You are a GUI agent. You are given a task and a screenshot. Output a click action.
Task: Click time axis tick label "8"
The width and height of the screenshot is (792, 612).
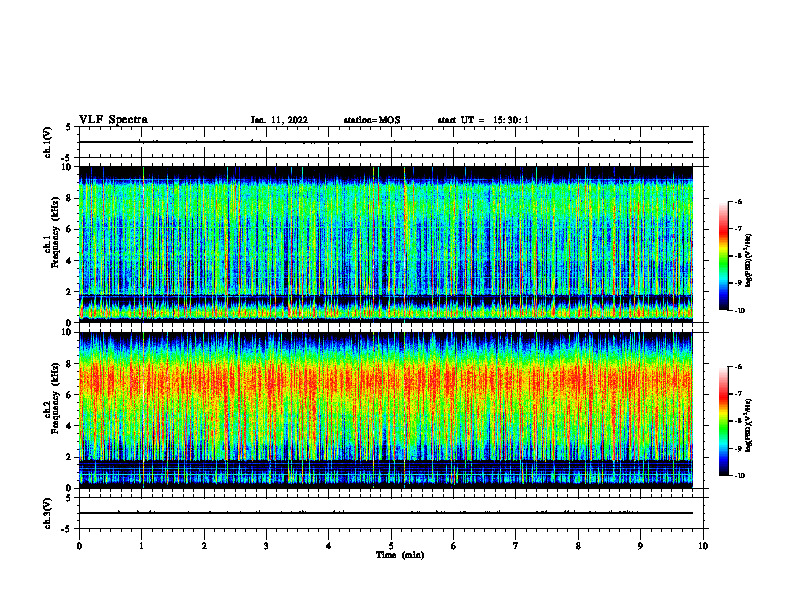tap(578, 546)
